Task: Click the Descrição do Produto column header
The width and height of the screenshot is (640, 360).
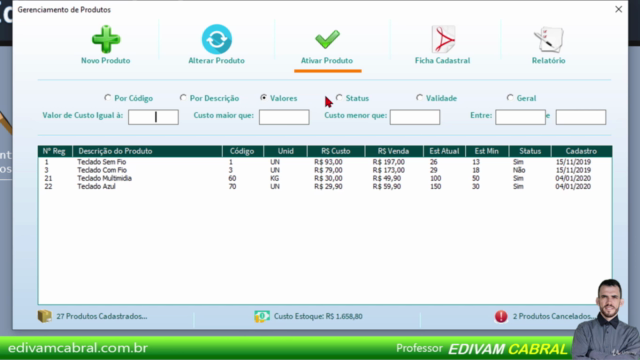Action: point(147,151)
